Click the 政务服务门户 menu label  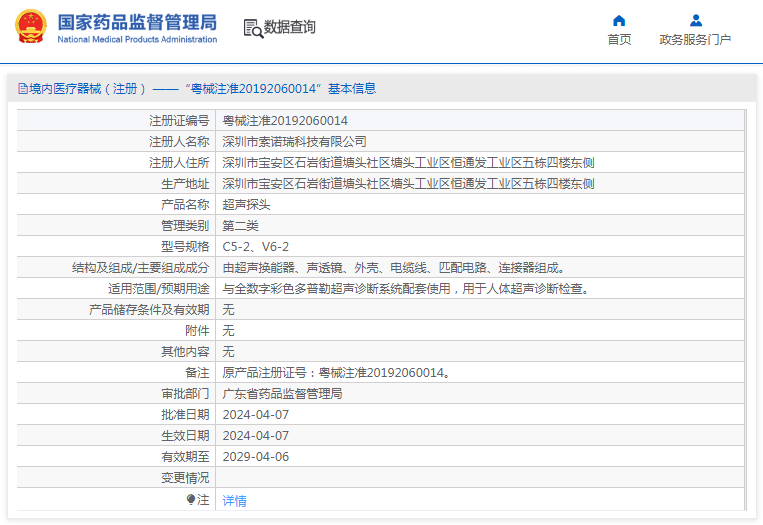pyautogui.click(x=695, y=40)
